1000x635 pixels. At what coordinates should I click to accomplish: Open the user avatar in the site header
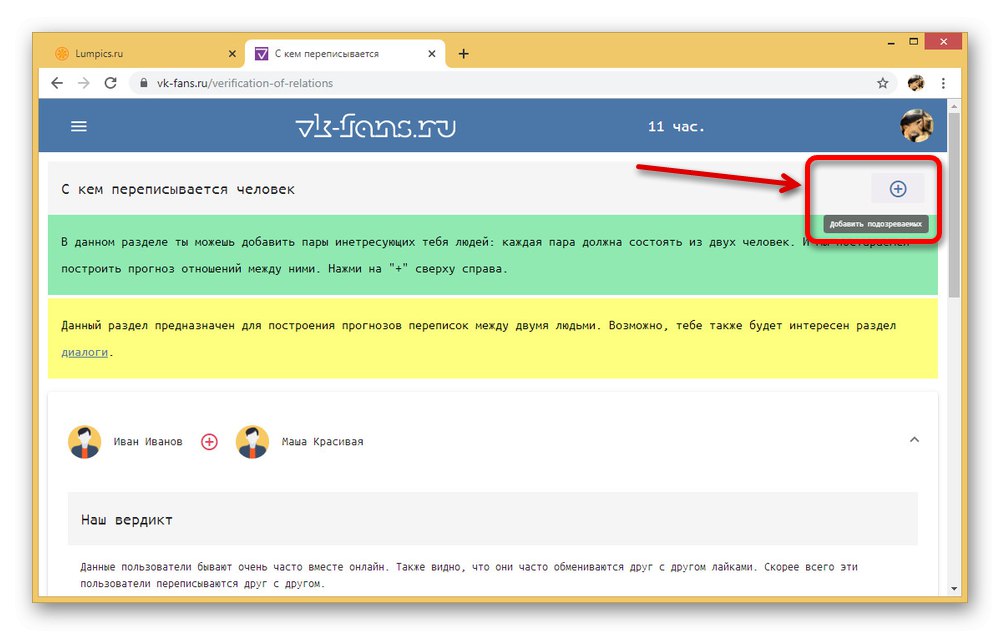916,125
